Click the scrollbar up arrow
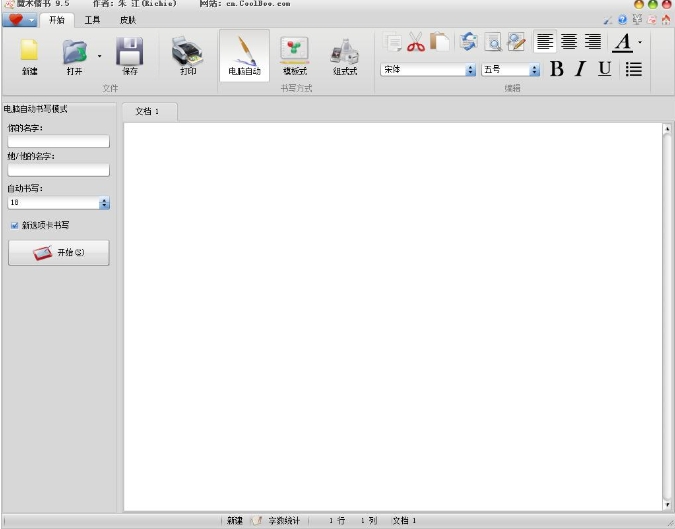This screenshot has height=529, width=675. 667,128
